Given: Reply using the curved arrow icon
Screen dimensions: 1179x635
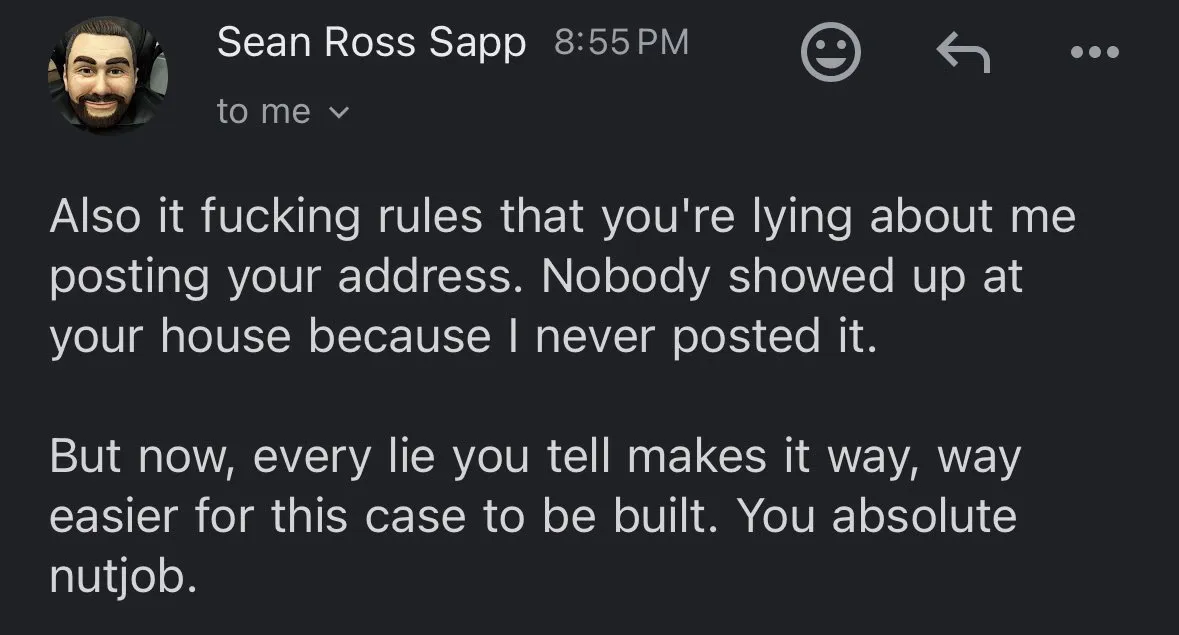Looking at the screenshot, I should [x=963, y=52].
